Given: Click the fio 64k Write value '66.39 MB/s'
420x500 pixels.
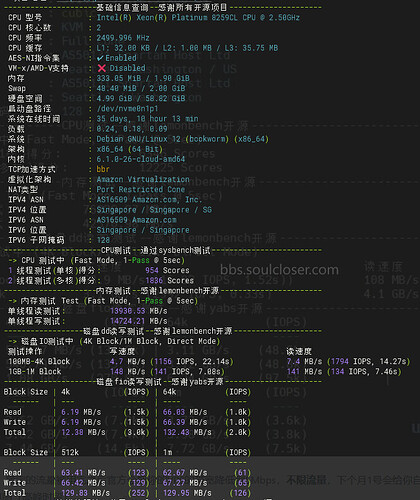Looking at the screenshot, I should (185, 422).
